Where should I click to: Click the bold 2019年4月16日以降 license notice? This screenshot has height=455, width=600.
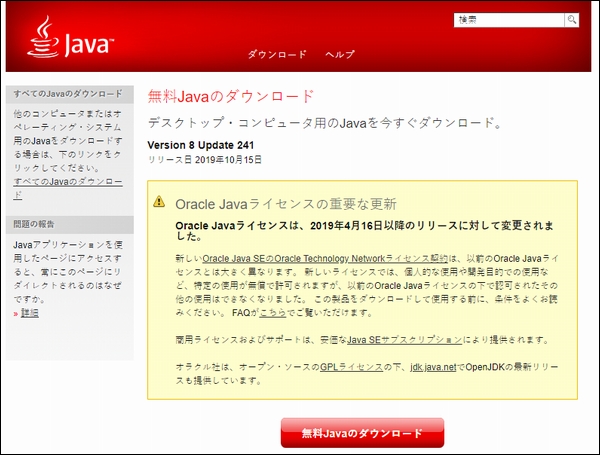click(x=364, y=231)
